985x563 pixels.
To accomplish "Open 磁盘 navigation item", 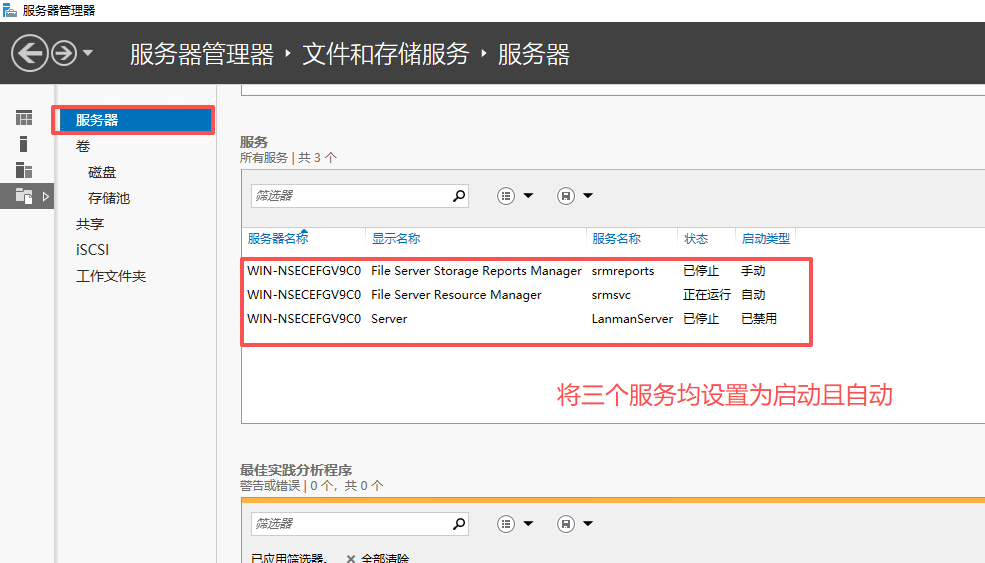I will (102, 172).
